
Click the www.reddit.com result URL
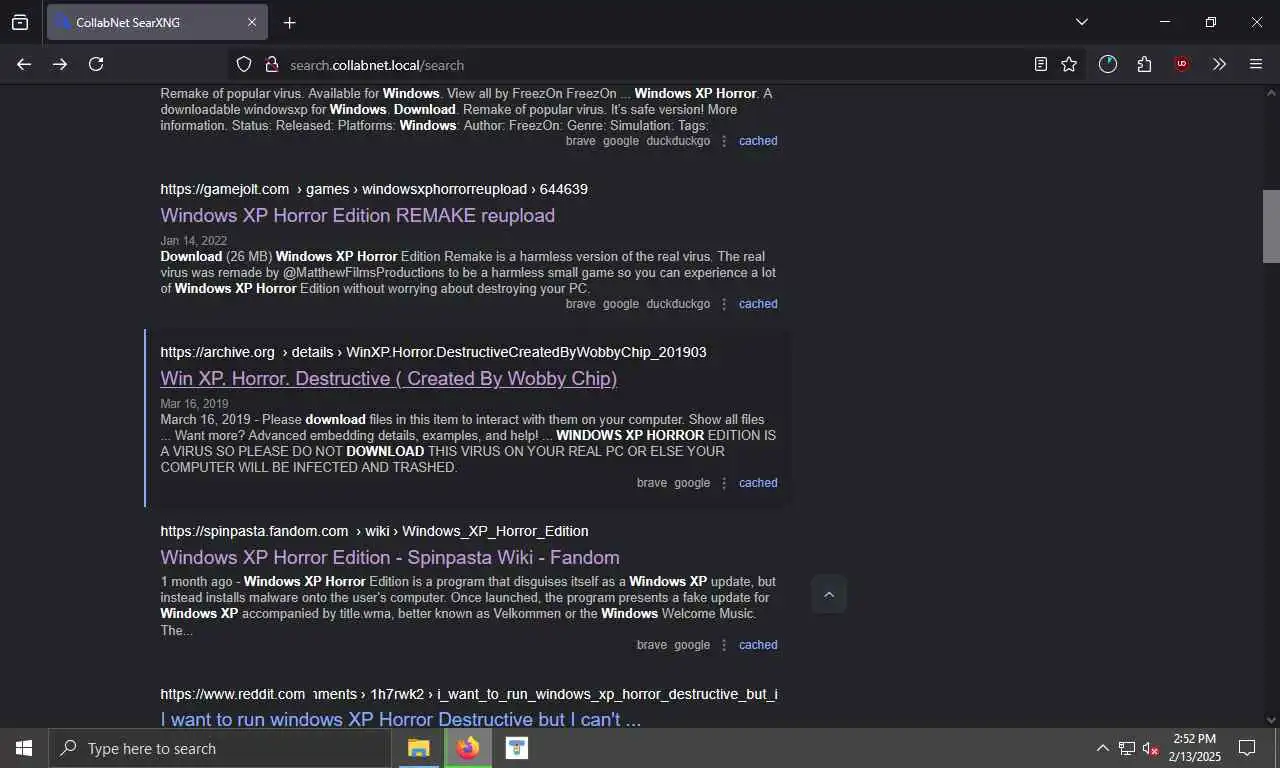[468, 694]
